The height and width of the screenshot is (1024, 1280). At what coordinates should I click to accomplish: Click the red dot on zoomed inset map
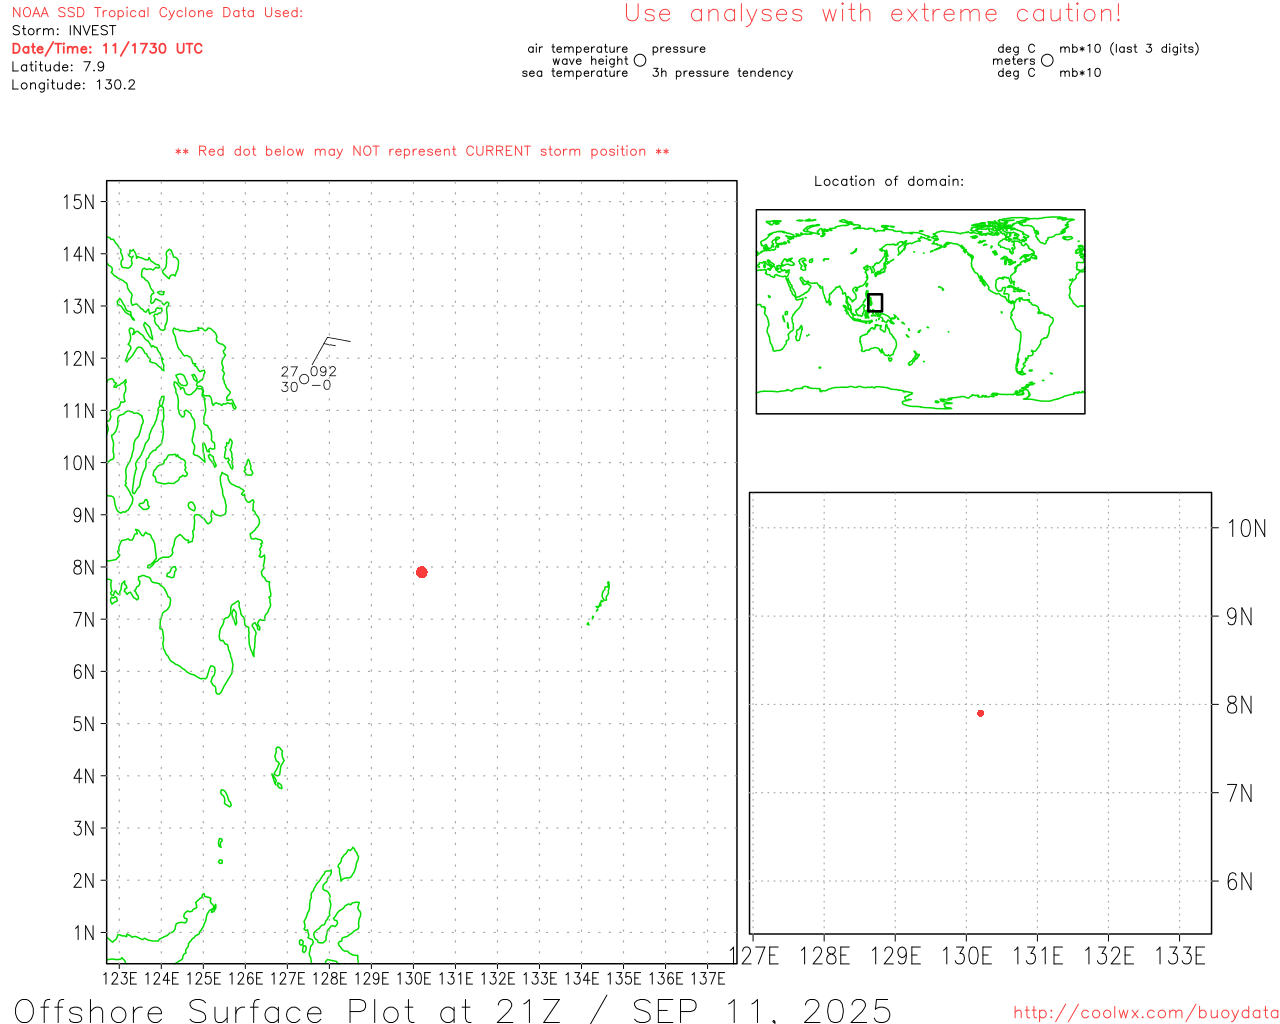[x=981, y=713]
